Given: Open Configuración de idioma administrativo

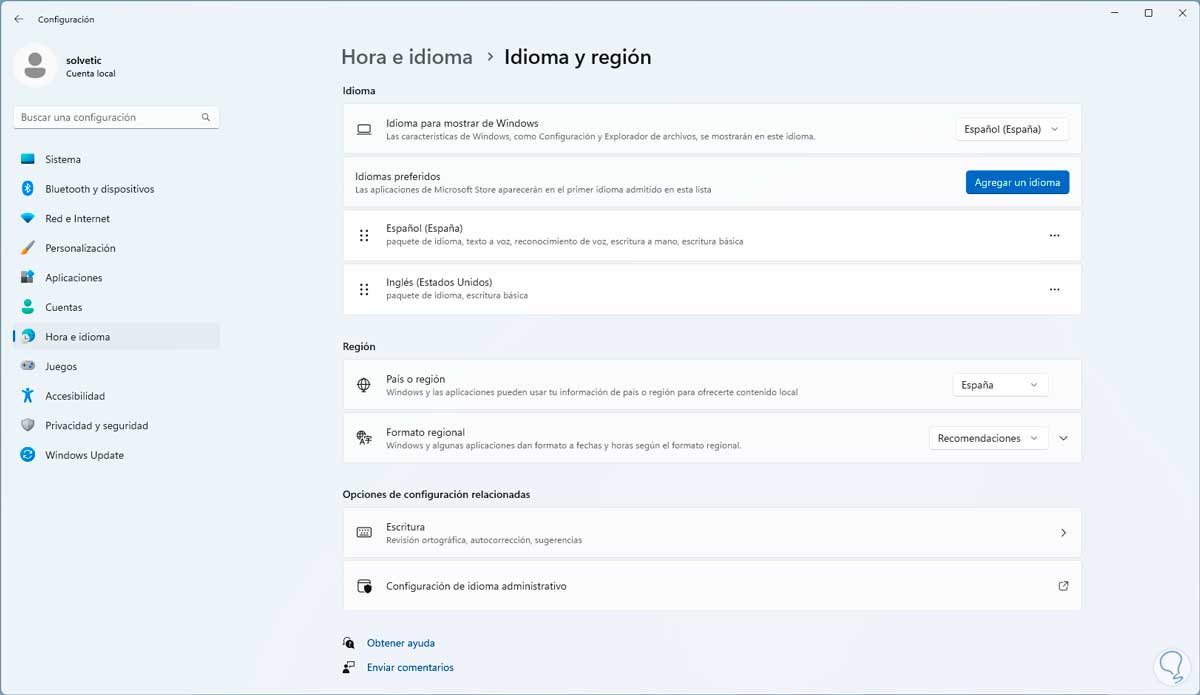Looking at the screenshot, I should coord(712,586).
